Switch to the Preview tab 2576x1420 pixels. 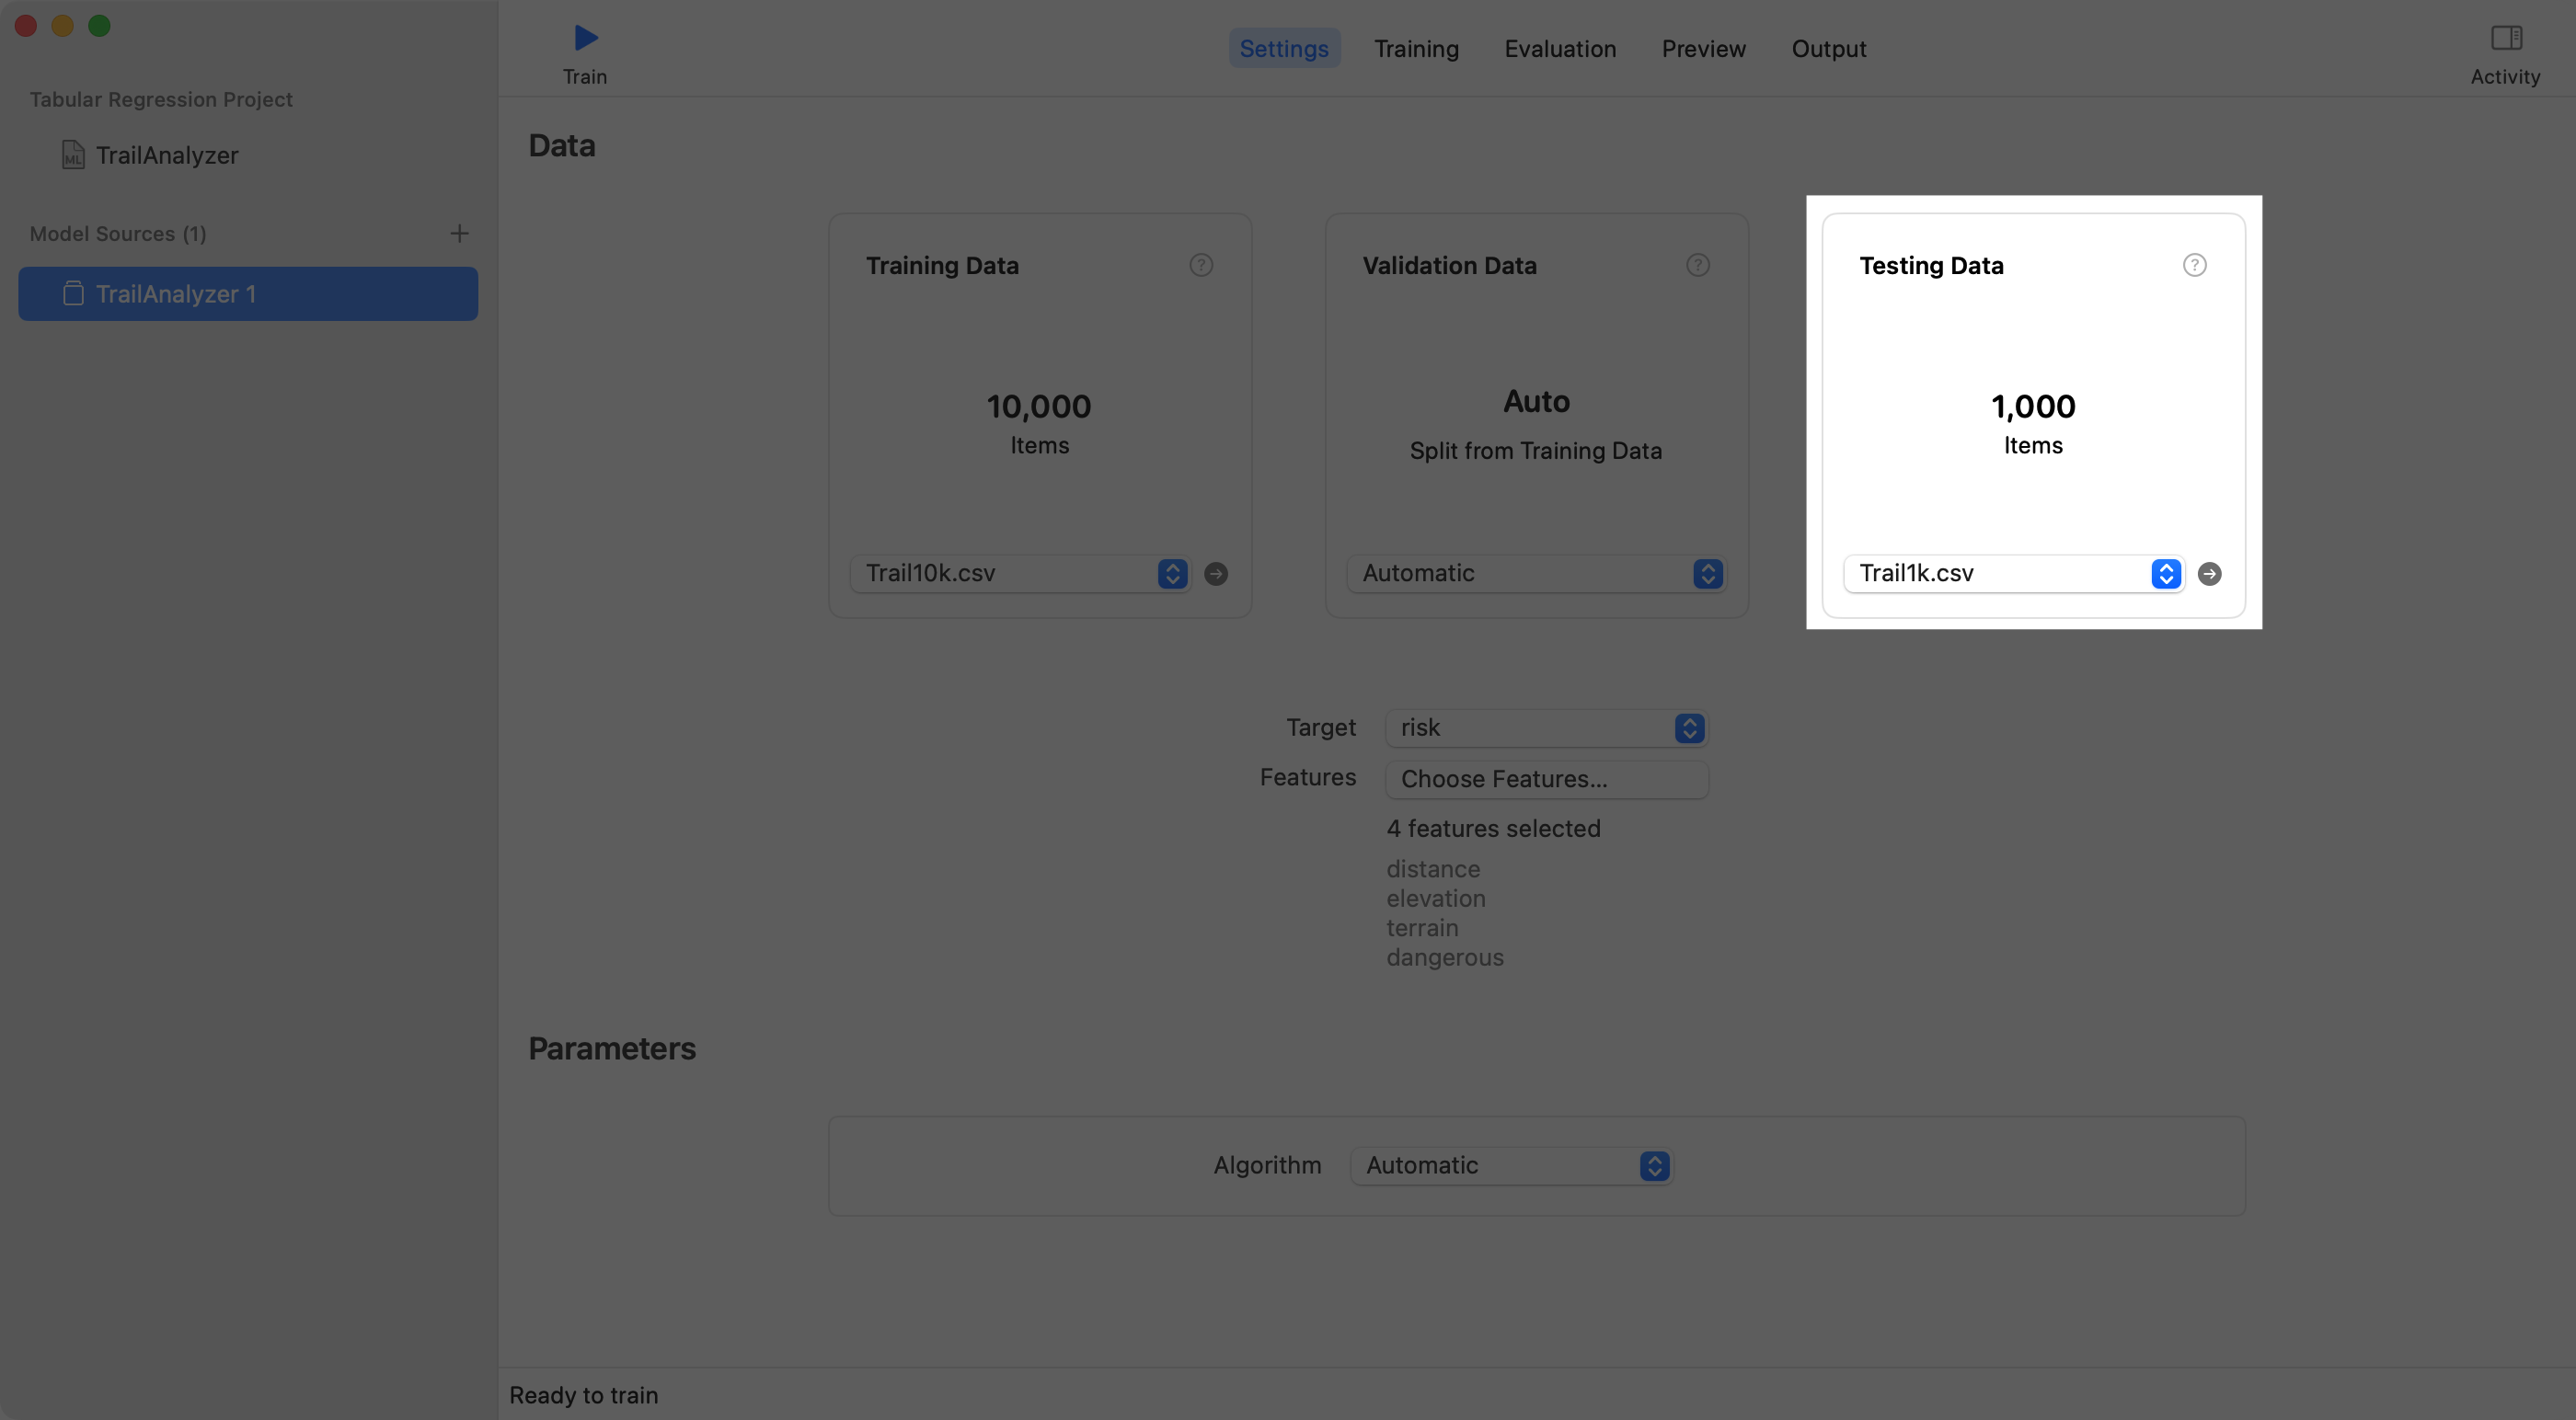[x=1703, y=48]
